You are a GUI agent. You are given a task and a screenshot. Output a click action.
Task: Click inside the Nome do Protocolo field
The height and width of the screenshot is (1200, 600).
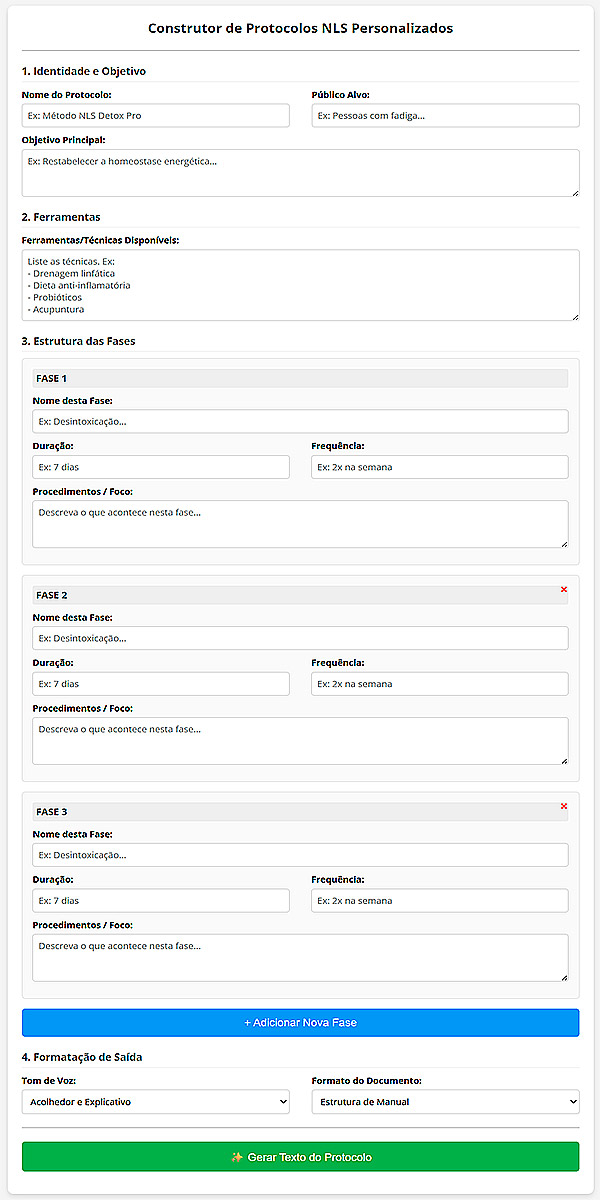155,115
